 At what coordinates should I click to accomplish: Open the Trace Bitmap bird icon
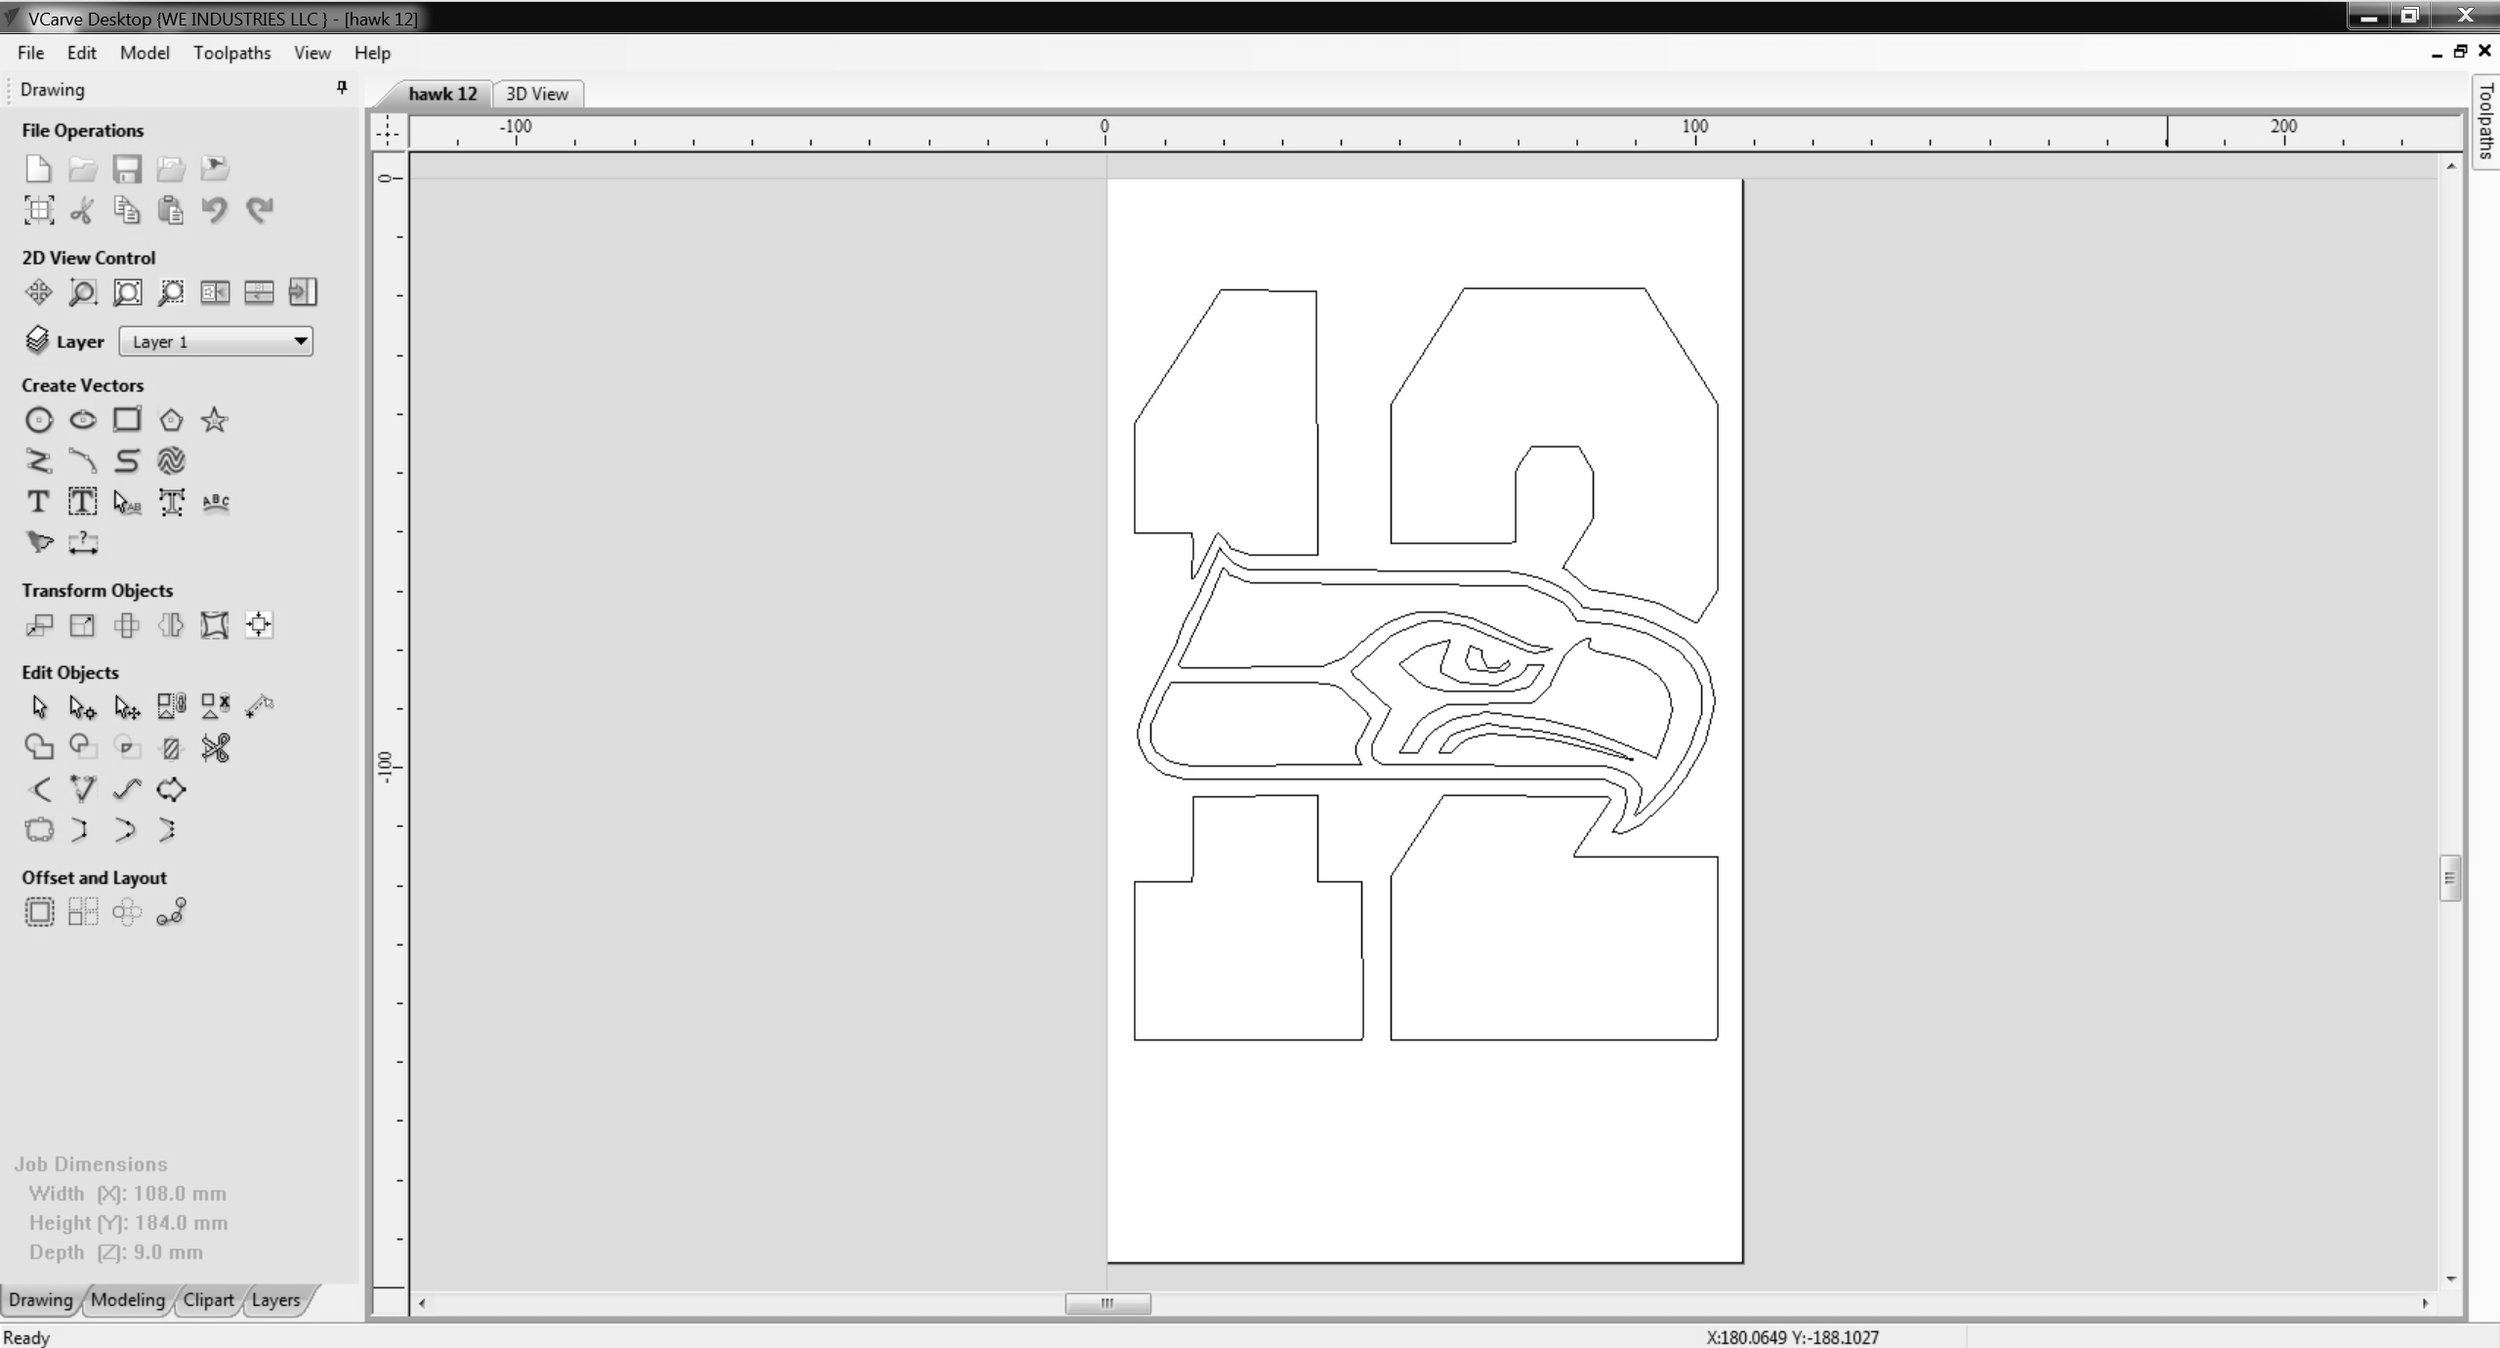click(38, 543)
